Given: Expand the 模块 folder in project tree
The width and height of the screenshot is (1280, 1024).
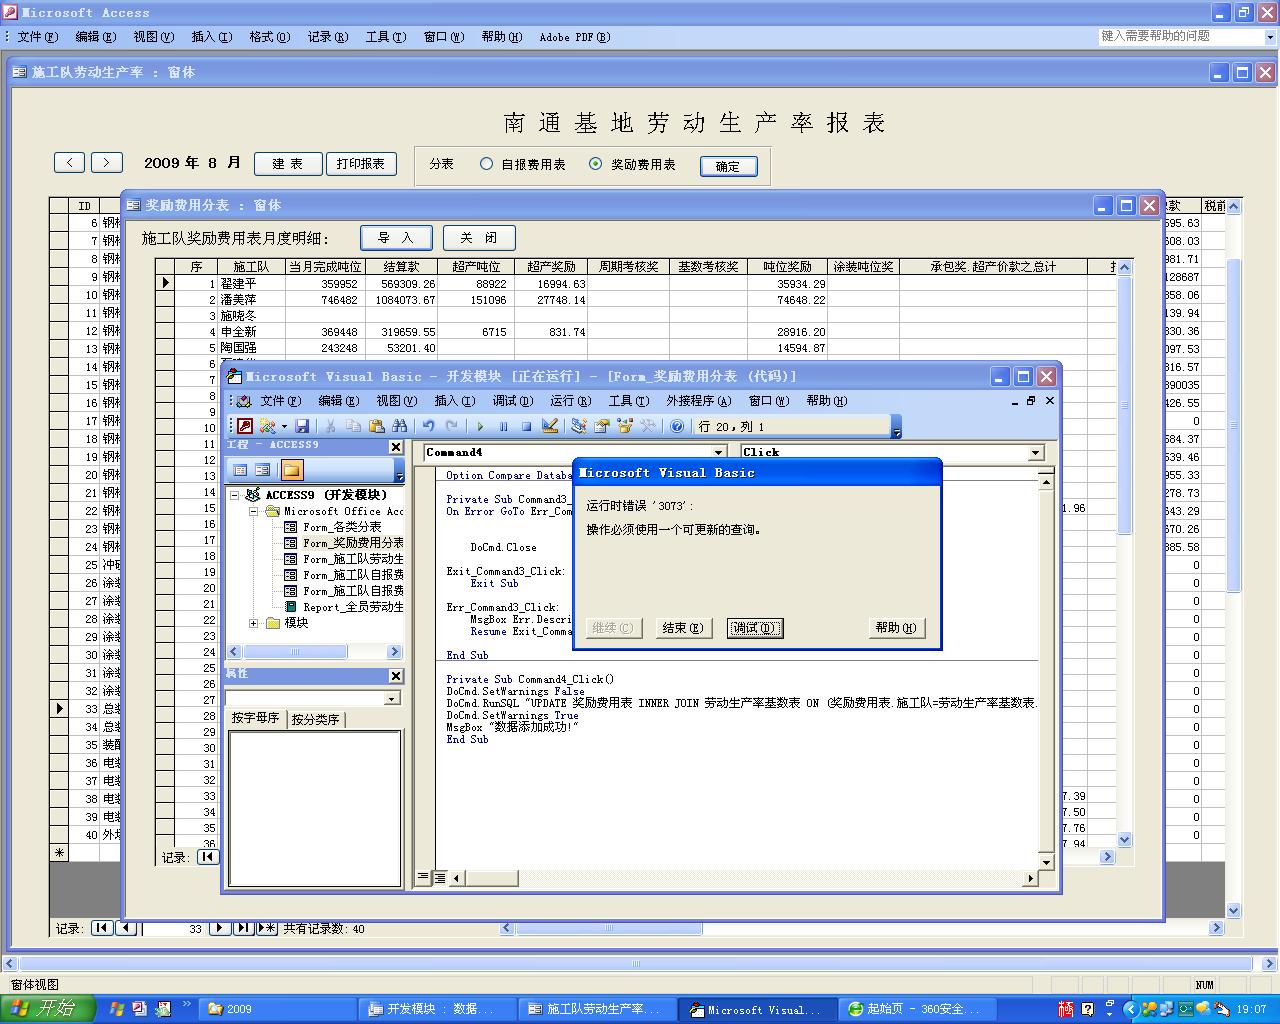Looking at the screenshot, I should tap(254, 623).
